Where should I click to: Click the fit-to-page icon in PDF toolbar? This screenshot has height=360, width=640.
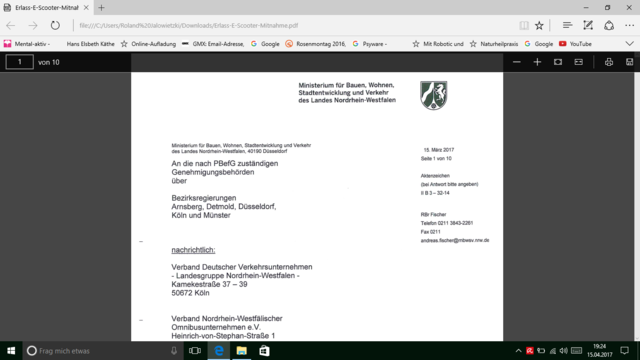[x=558, y=62]
